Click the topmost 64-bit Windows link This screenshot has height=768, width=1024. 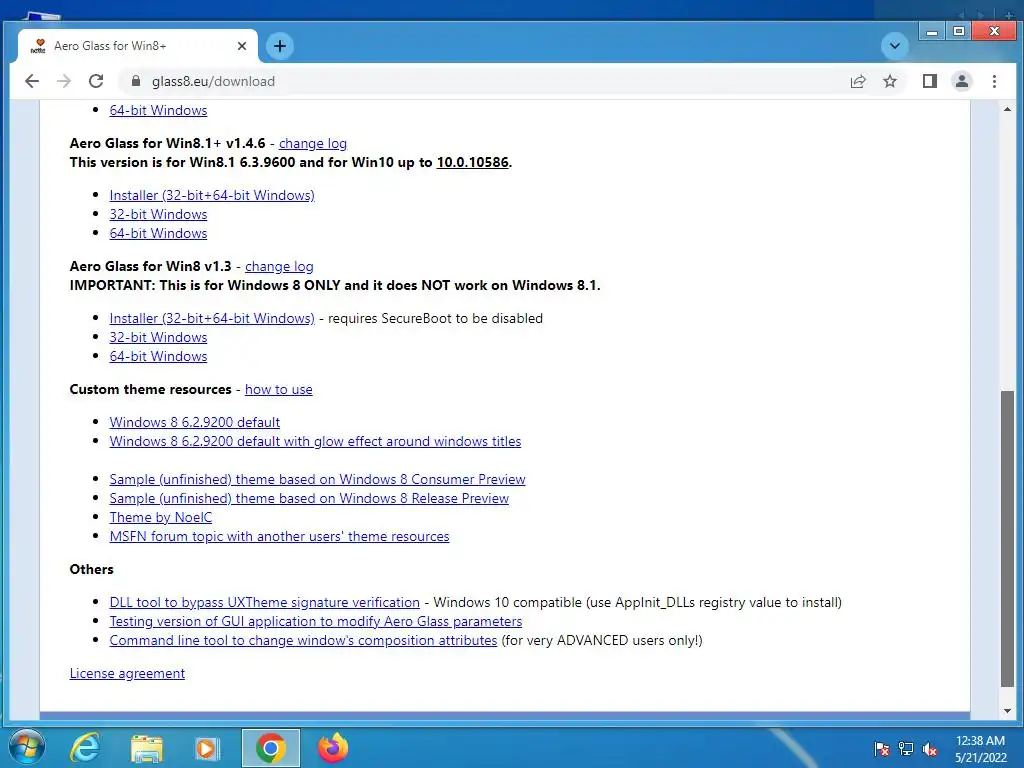click(x=158, y=110)
